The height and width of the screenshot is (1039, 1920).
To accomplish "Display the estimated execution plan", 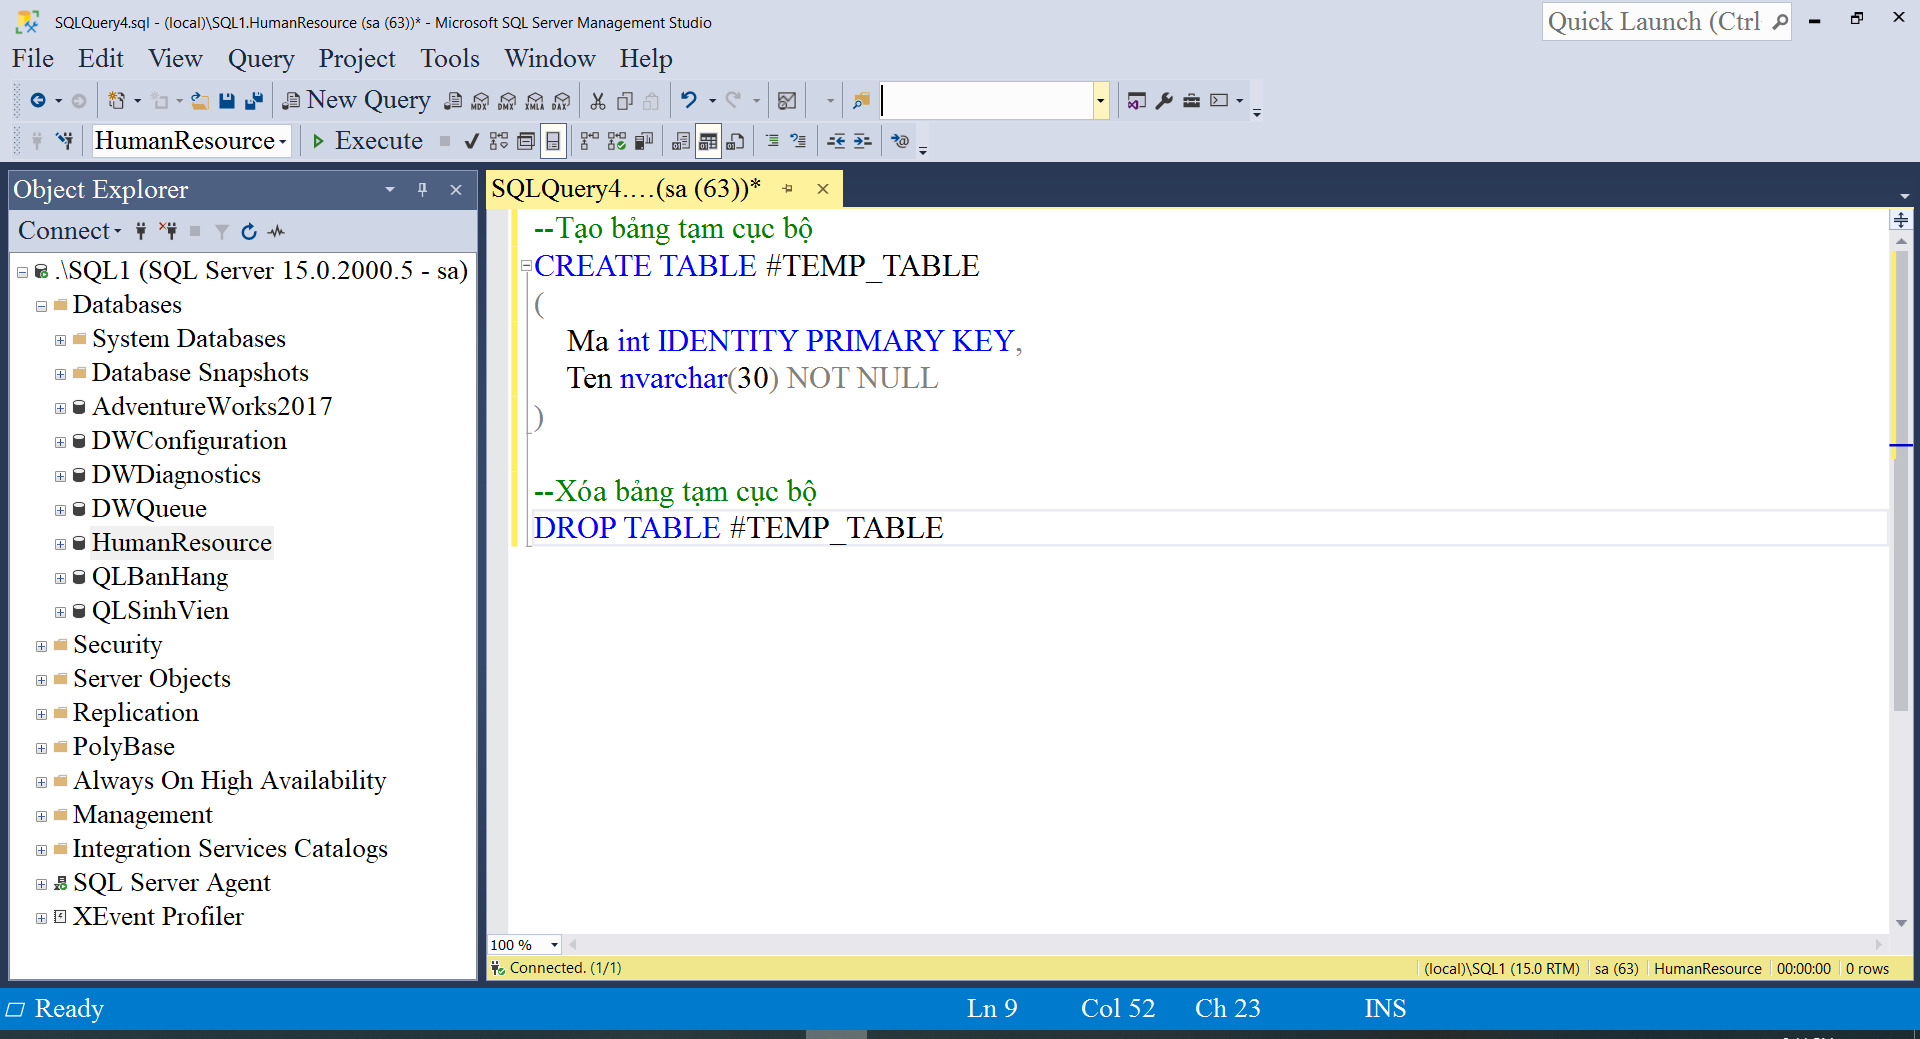I will click(x=499, y=140).
